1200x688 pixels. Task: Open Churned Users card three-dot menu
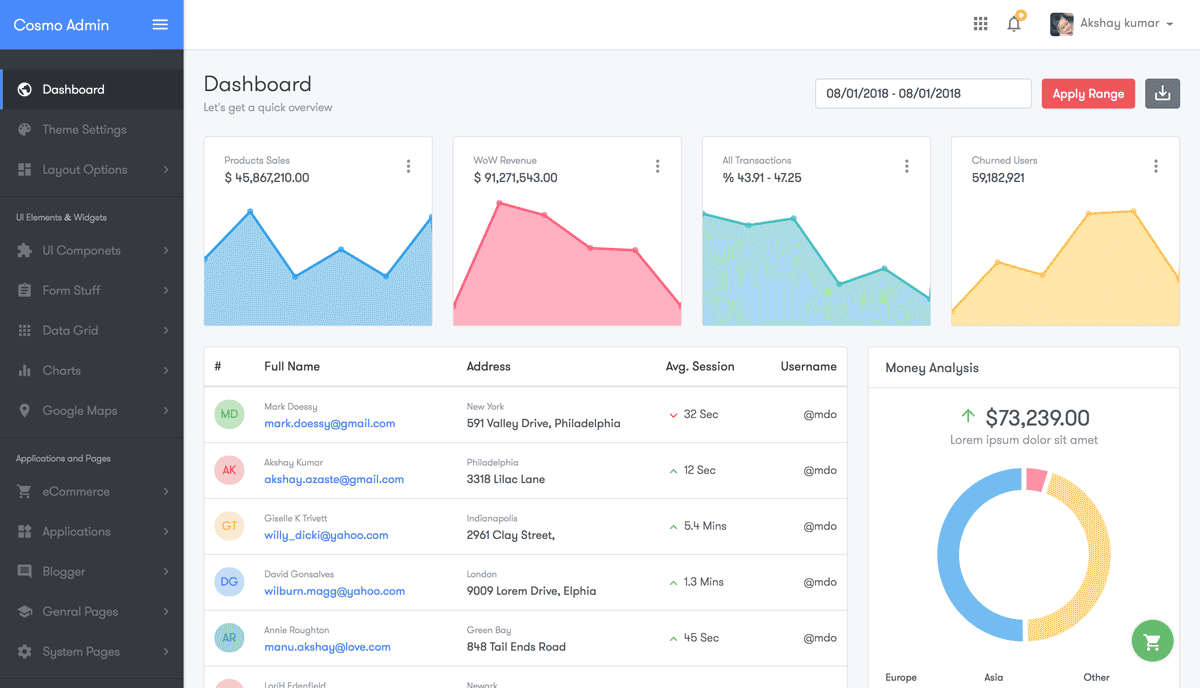coord(1155,167)
